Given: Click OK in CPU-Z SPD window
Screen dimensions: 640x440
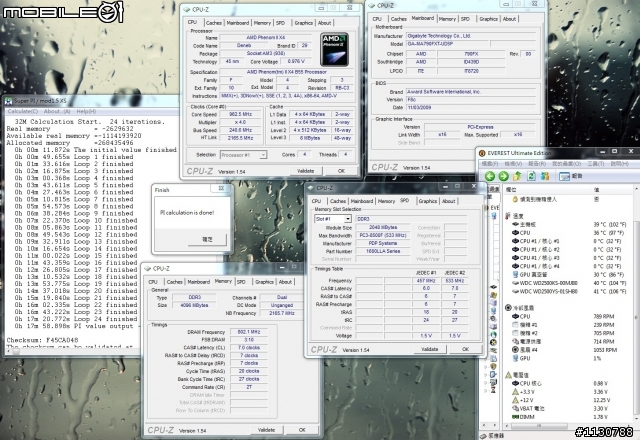Looking at the screenshot, I should [465, 349].
